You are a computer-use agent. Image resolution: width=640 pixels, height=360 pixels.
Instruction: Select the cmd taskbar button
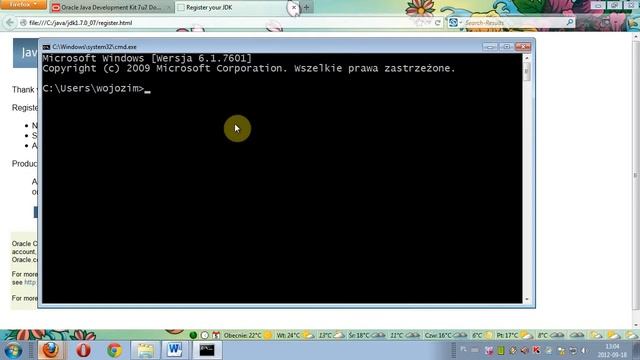tap(207, 350)
